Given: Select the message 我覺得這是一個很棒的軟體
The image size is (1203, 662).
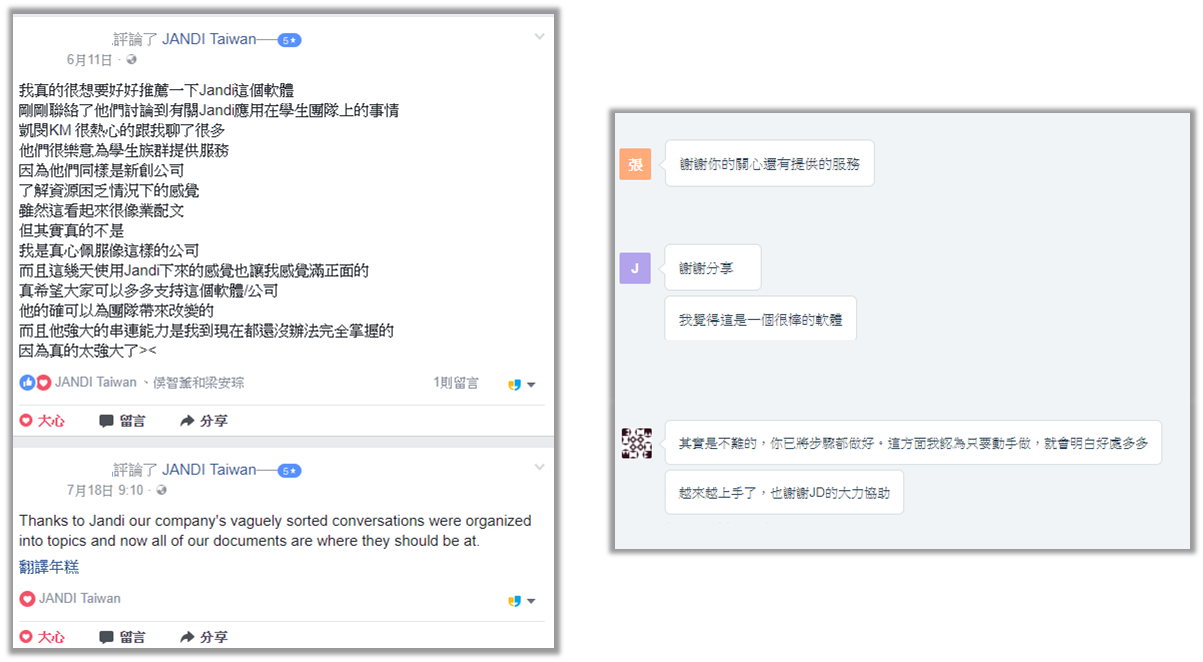Looking at the screenshot, I should point(760,318).
